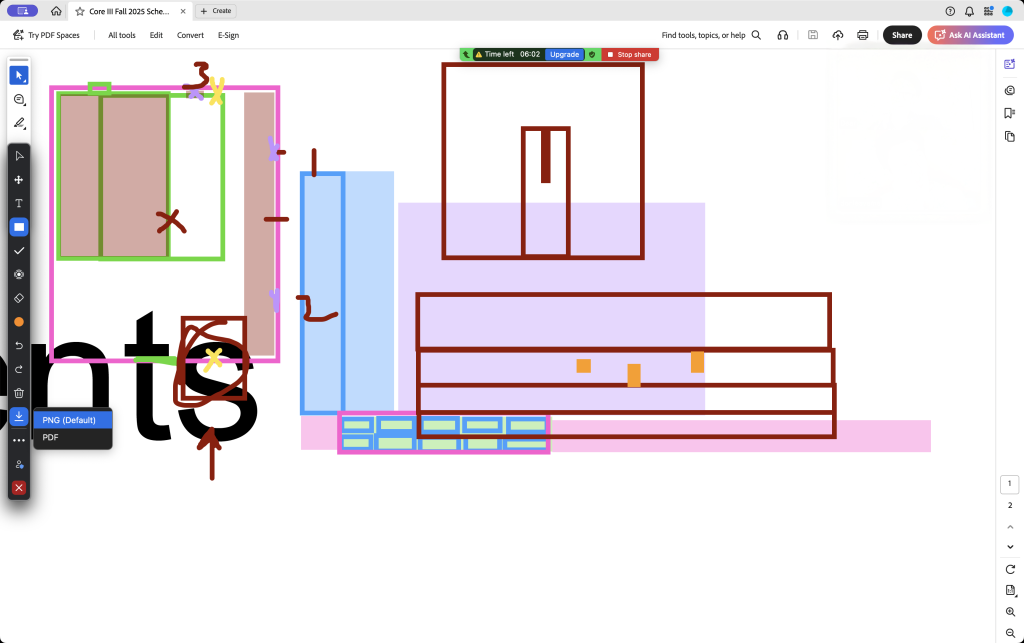
Task: Click the text tool in annotation toolbar
Action: [x=19, y=203]
